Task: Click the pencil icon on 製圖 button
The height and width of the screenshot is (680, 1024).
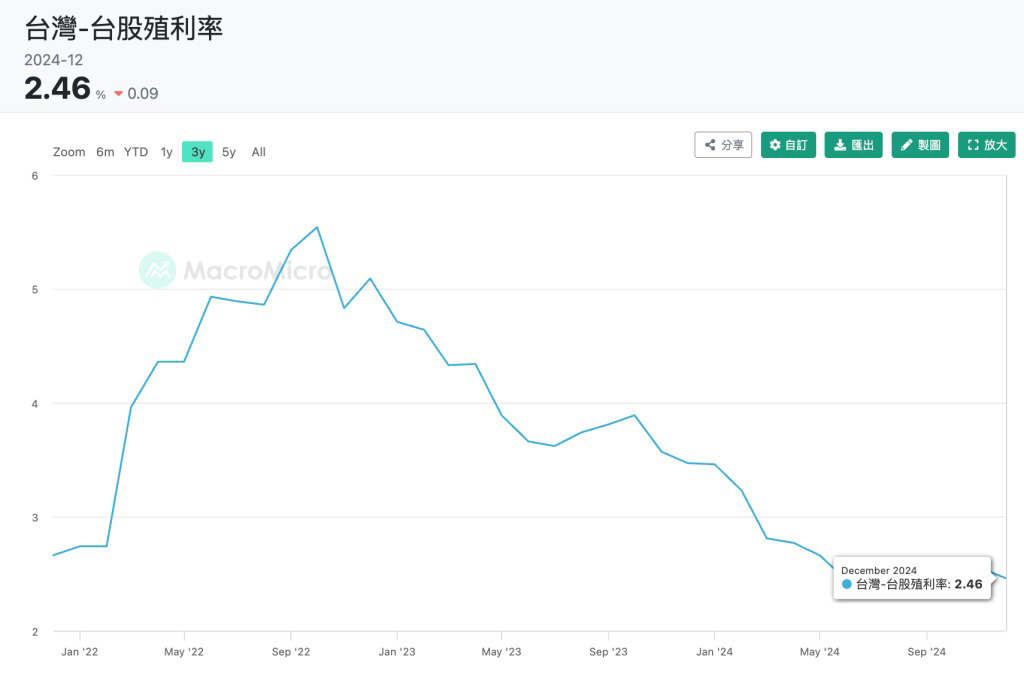Action: 906,145
